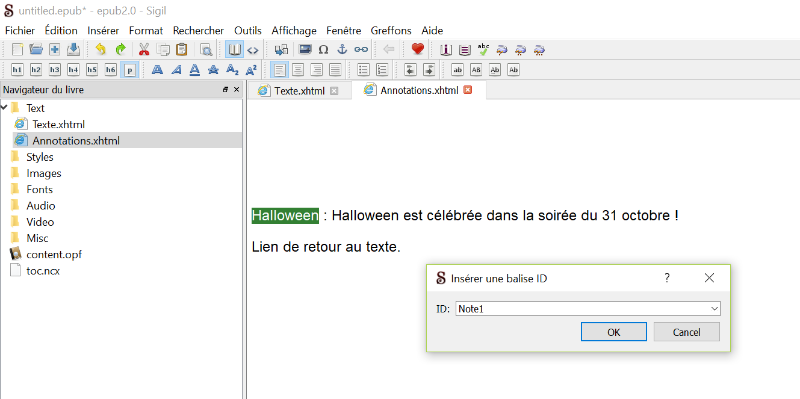Open the Metadata Editor book icon

446,49
